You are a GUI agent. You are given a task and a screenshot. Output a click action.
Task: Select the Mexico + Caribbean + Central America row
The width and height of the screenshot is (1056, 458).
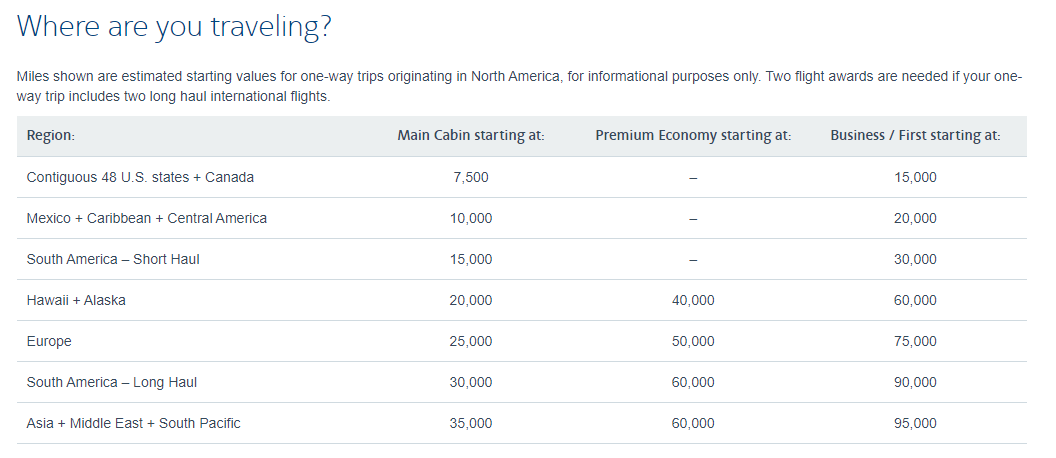[522, 218]
